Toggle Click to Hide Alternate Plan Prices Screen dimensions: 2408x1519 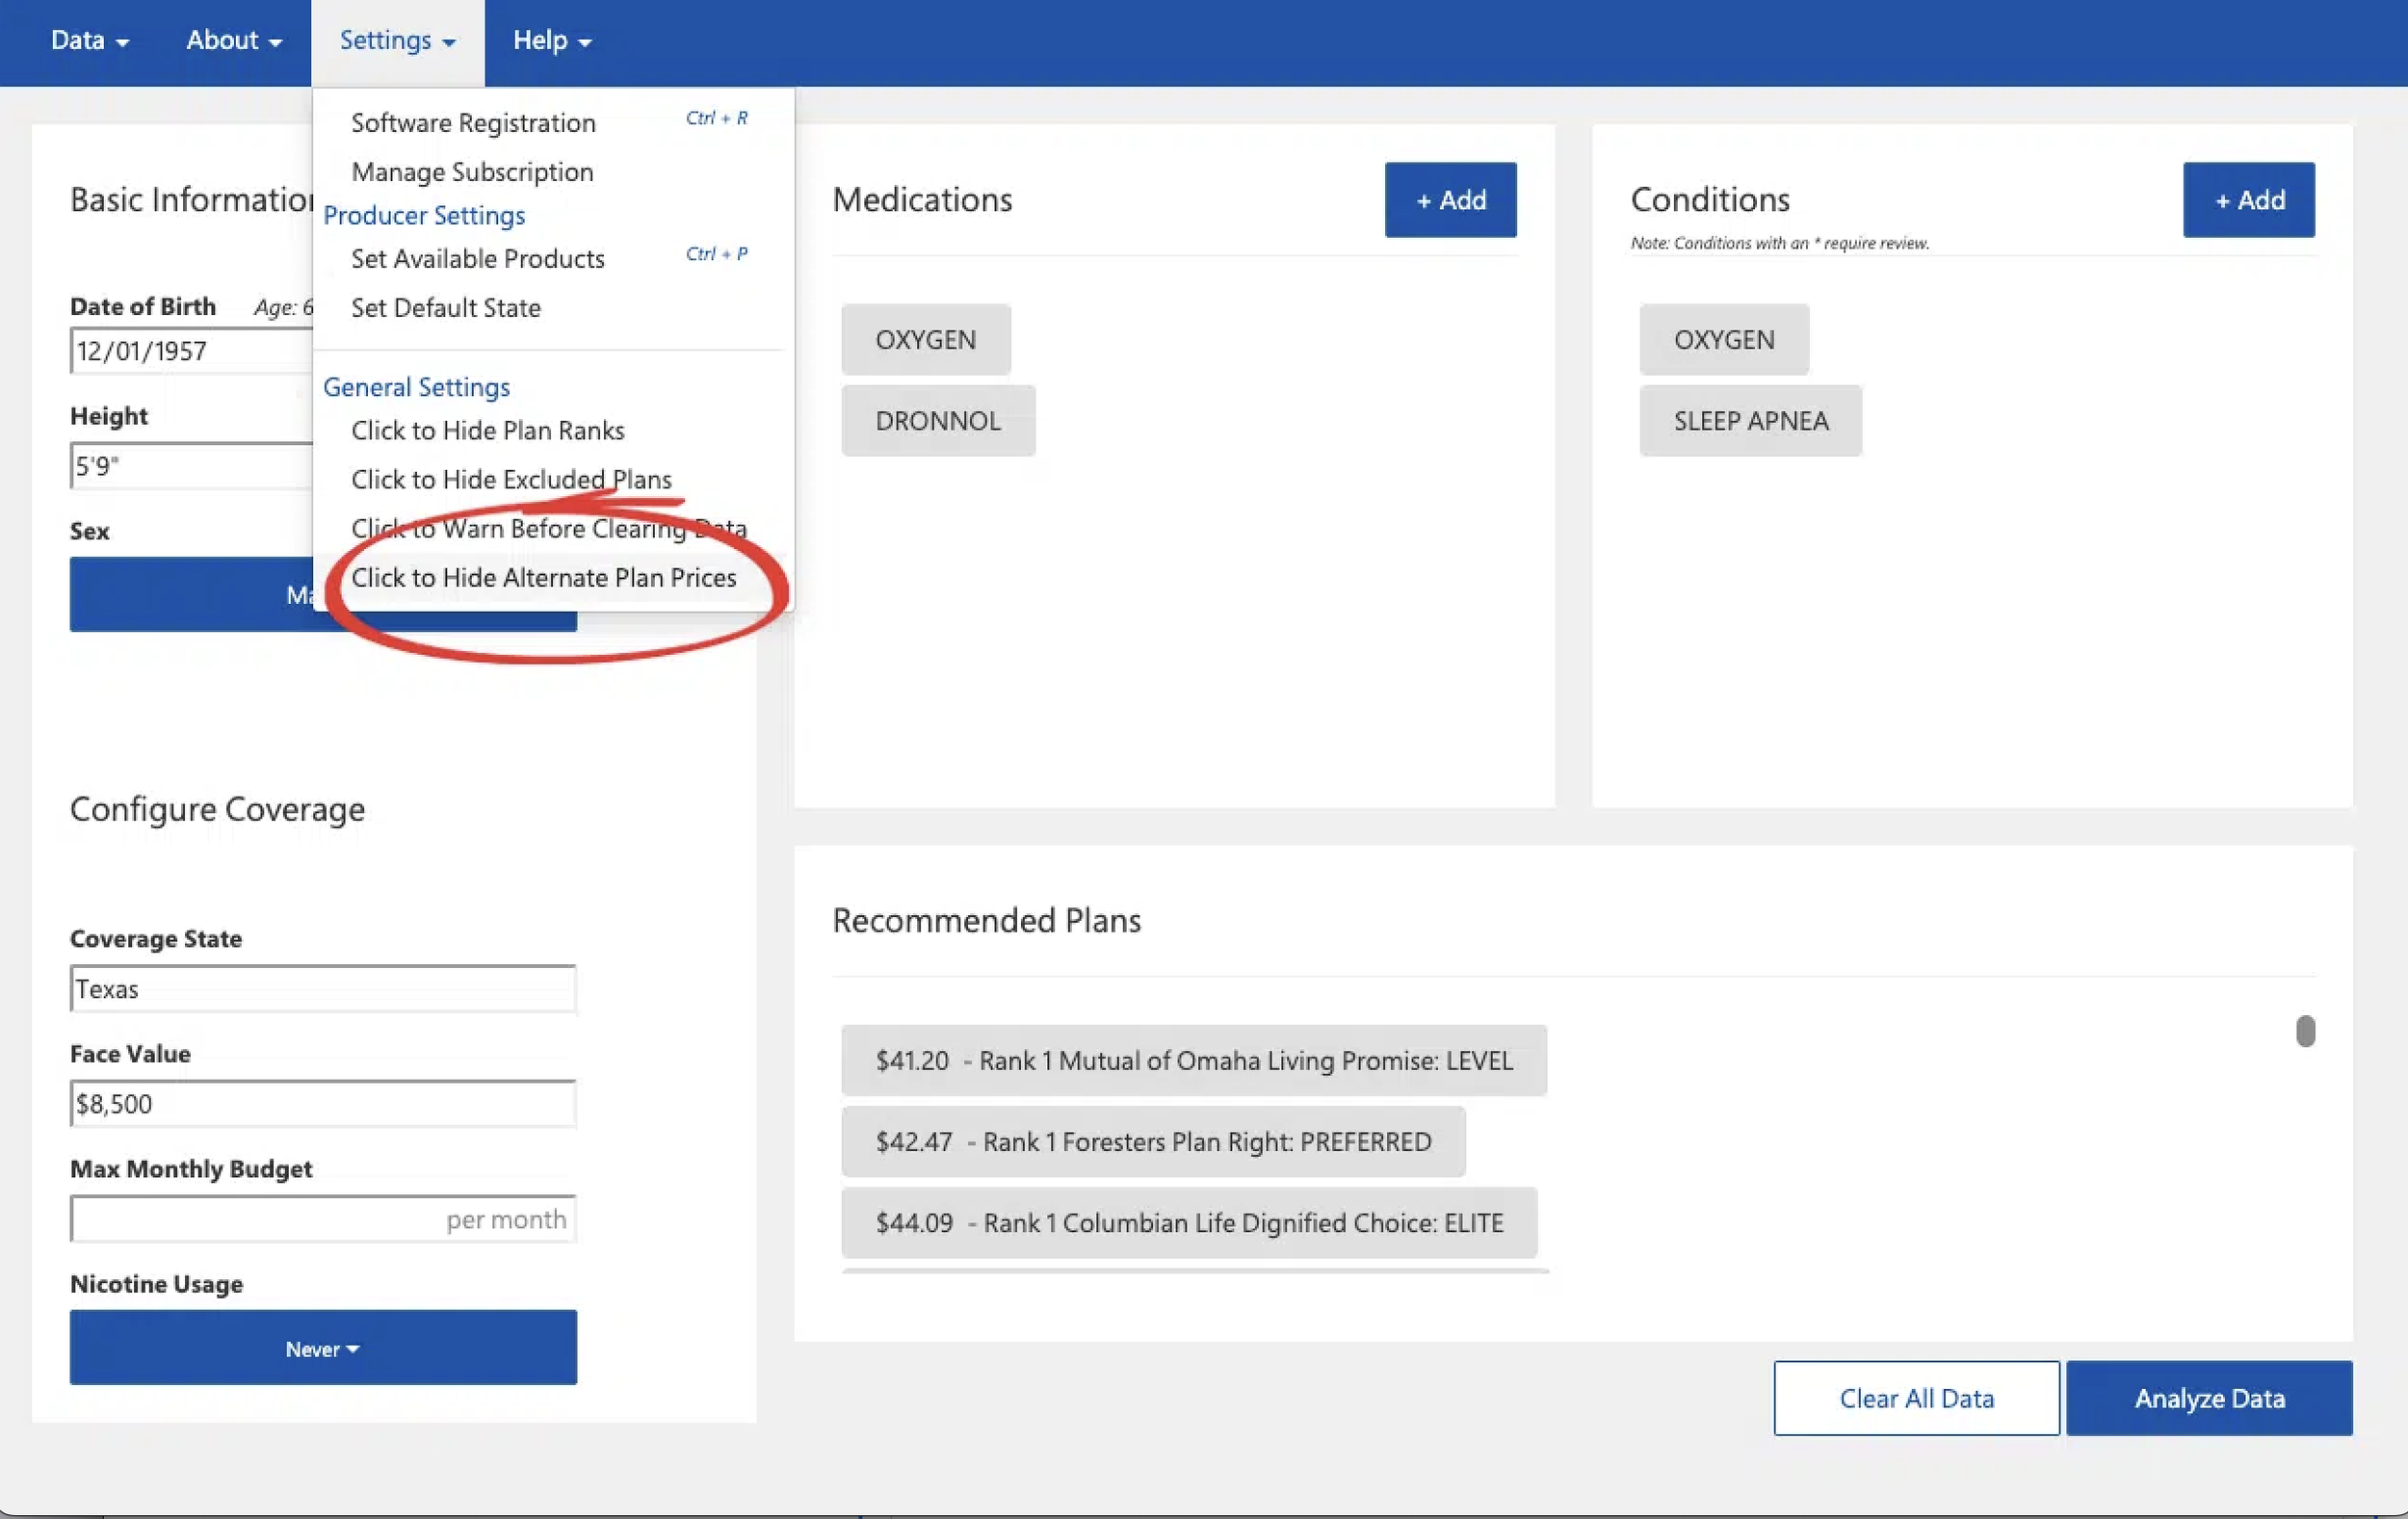pos(543,578)
